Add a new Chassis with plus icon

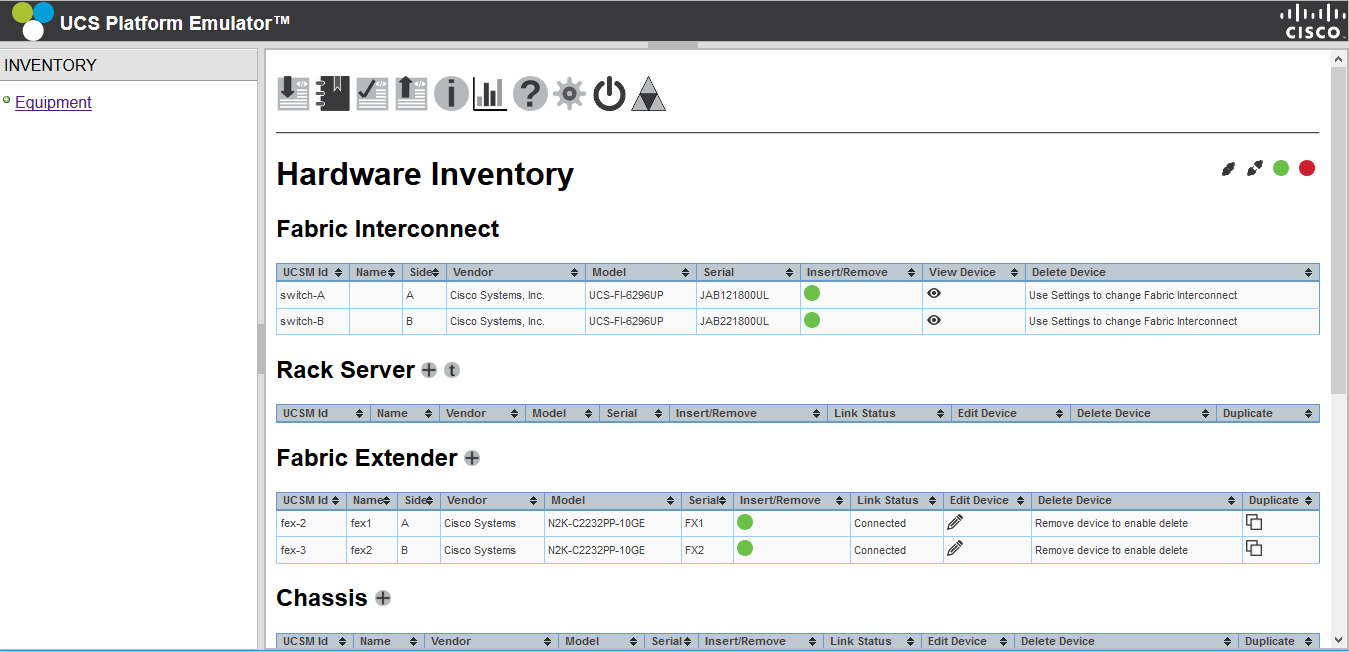pos(383,598)
